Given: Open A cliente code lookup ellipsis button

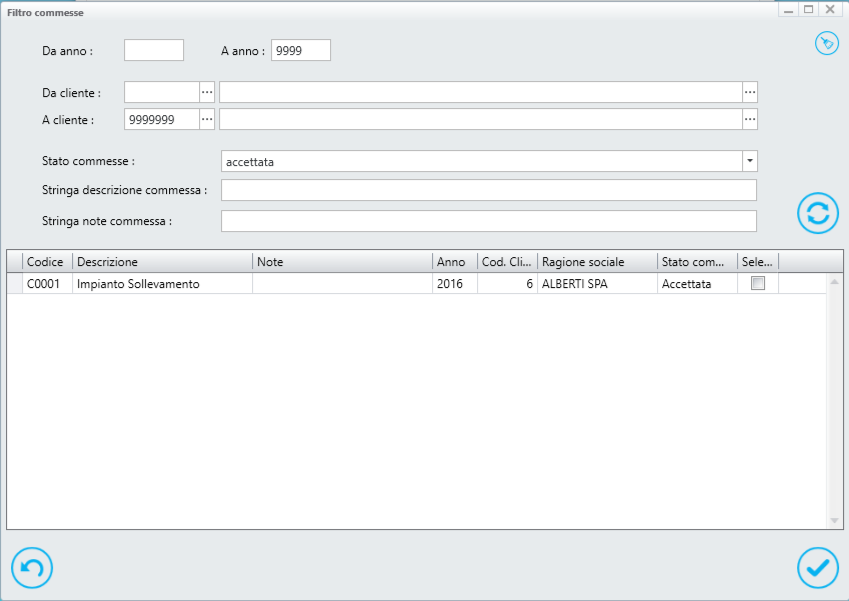Looking at the screenshot, I should point(207,119).
